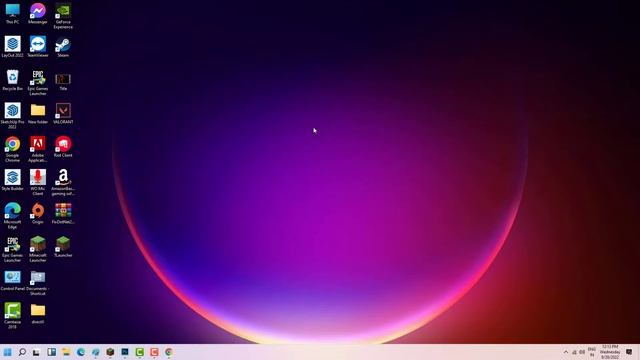Select the WO Mic Client shortcut
The height and width of the screenshot is (360, 640).
(38, 182)
